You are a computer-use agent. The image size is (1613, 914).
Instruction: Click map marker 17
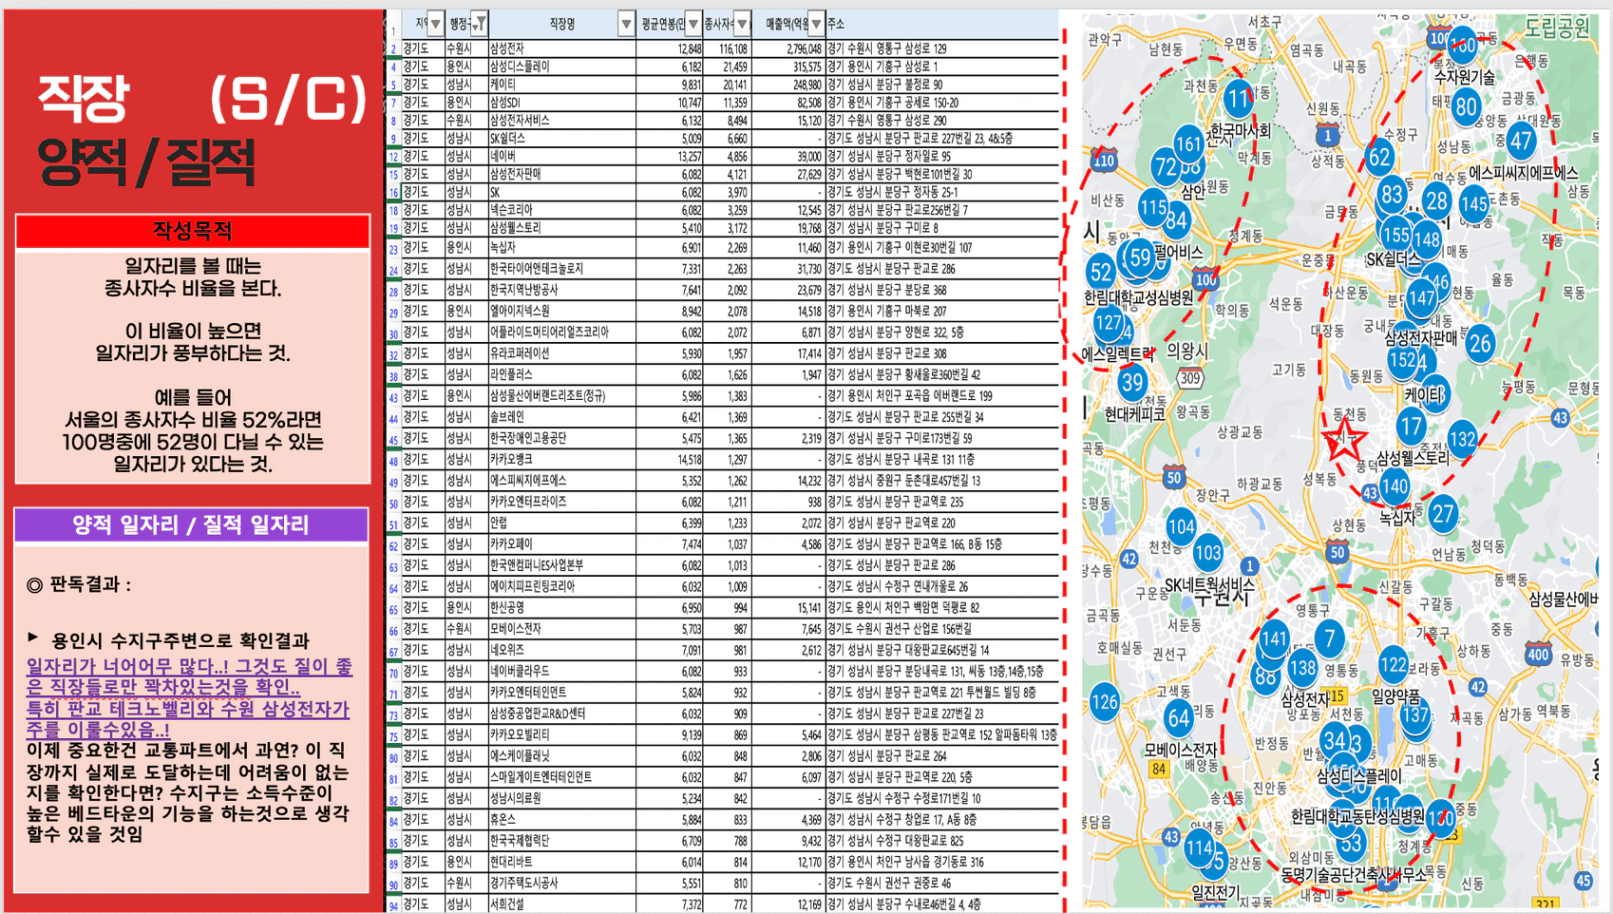tap(1411, 426)
